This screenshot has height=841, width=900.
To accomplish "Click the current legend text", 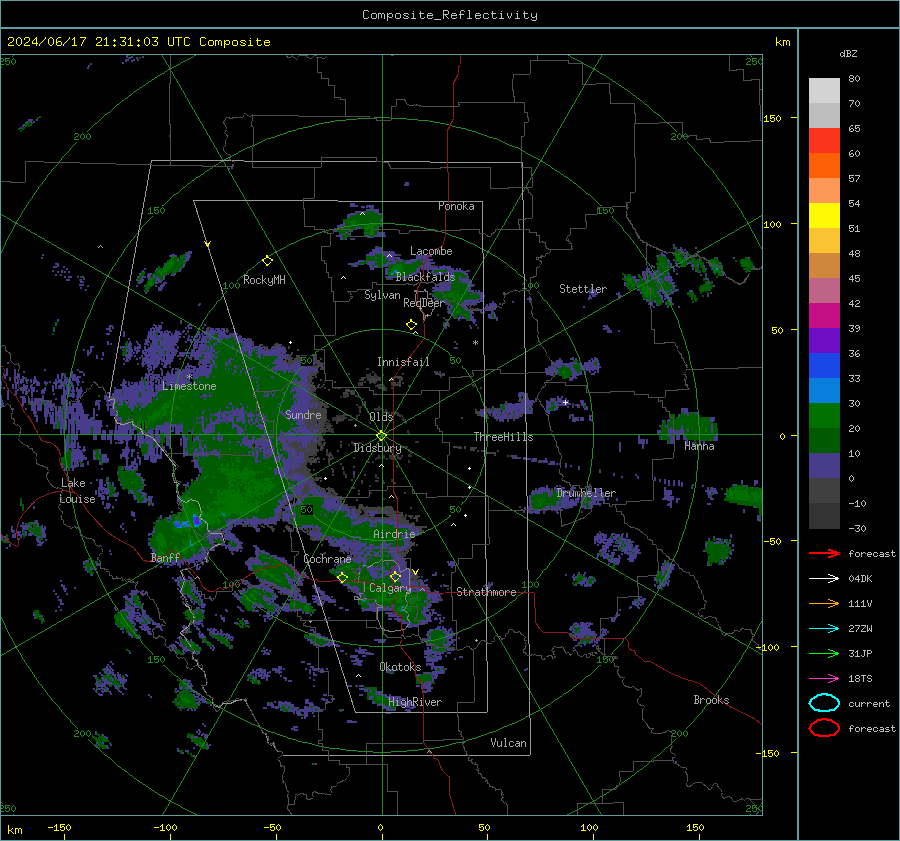I will (868, 703).
